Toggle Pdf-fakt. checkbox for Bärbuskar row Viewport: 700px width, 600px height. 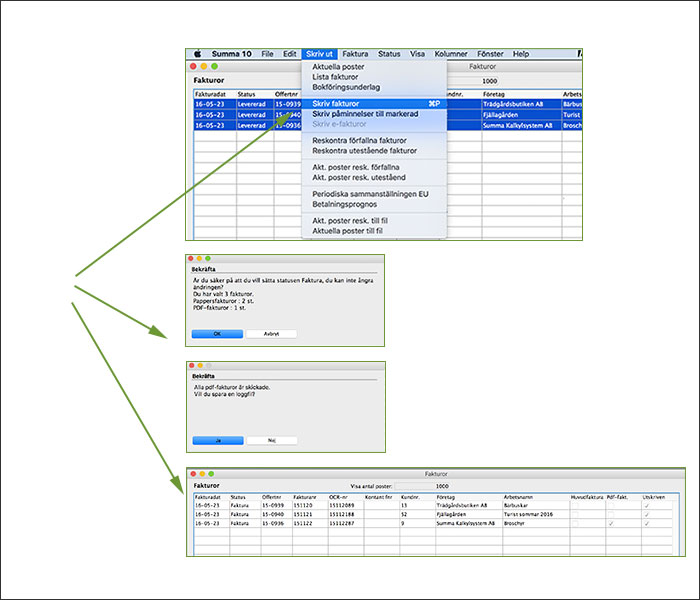pos(611,506)
